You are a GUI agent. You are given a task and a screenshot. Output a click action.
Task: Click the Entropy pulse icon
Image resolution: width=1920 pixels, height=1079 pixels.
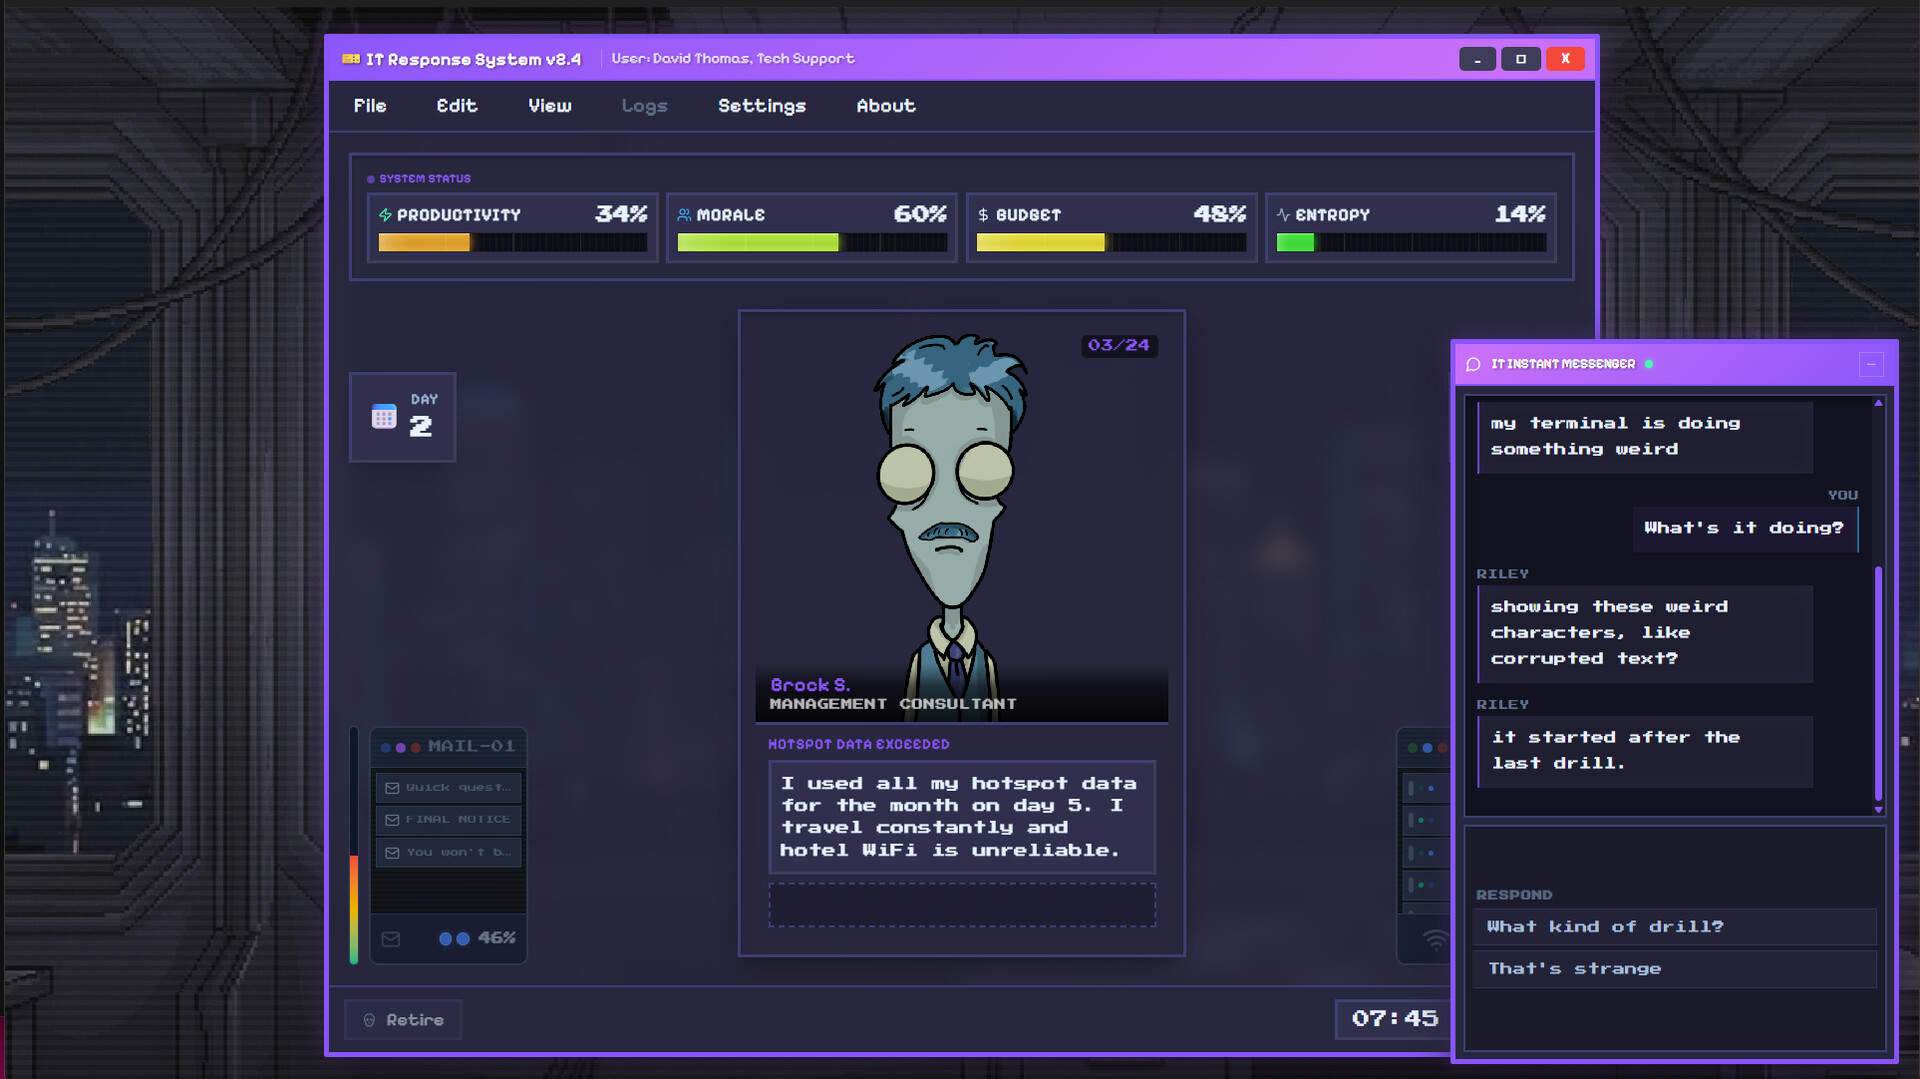pyautogui.click(x=1283, y=215)
